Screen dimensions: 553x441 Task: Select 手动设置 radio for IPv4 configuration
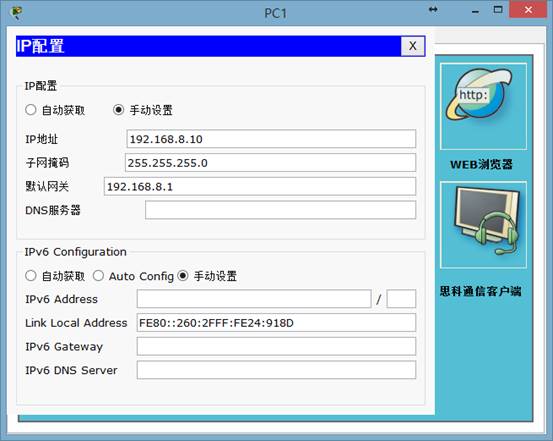pos(118,110)
